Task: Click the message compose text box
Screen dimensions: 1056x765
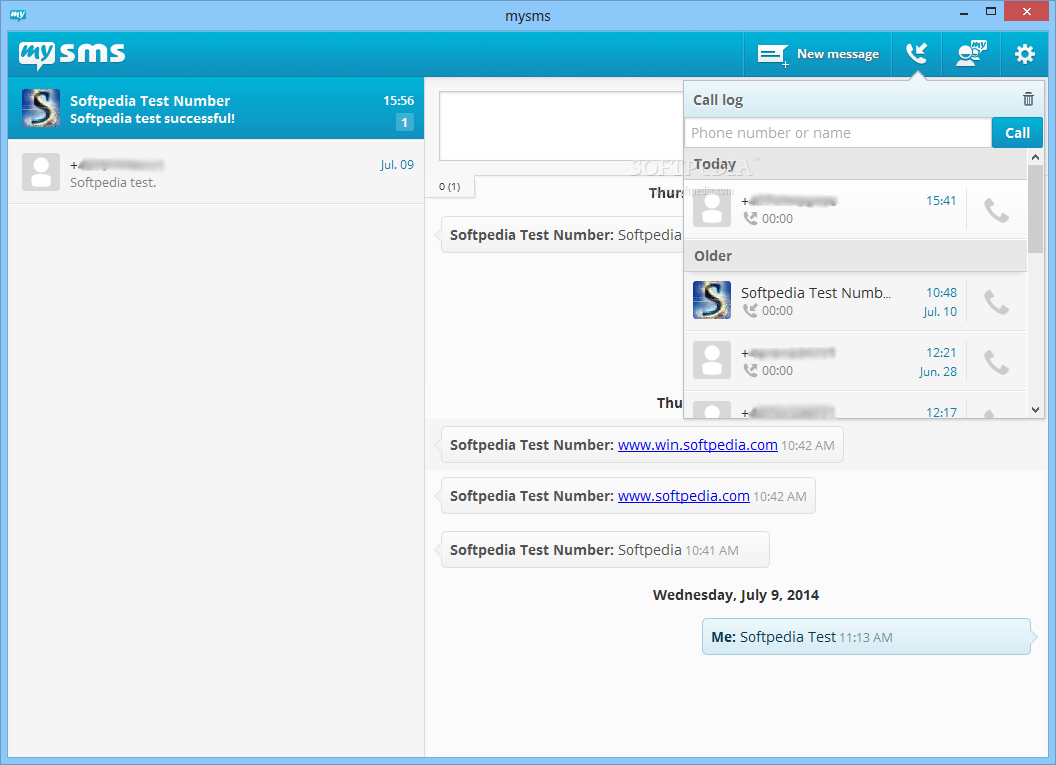Action: [x=561, y=126]
